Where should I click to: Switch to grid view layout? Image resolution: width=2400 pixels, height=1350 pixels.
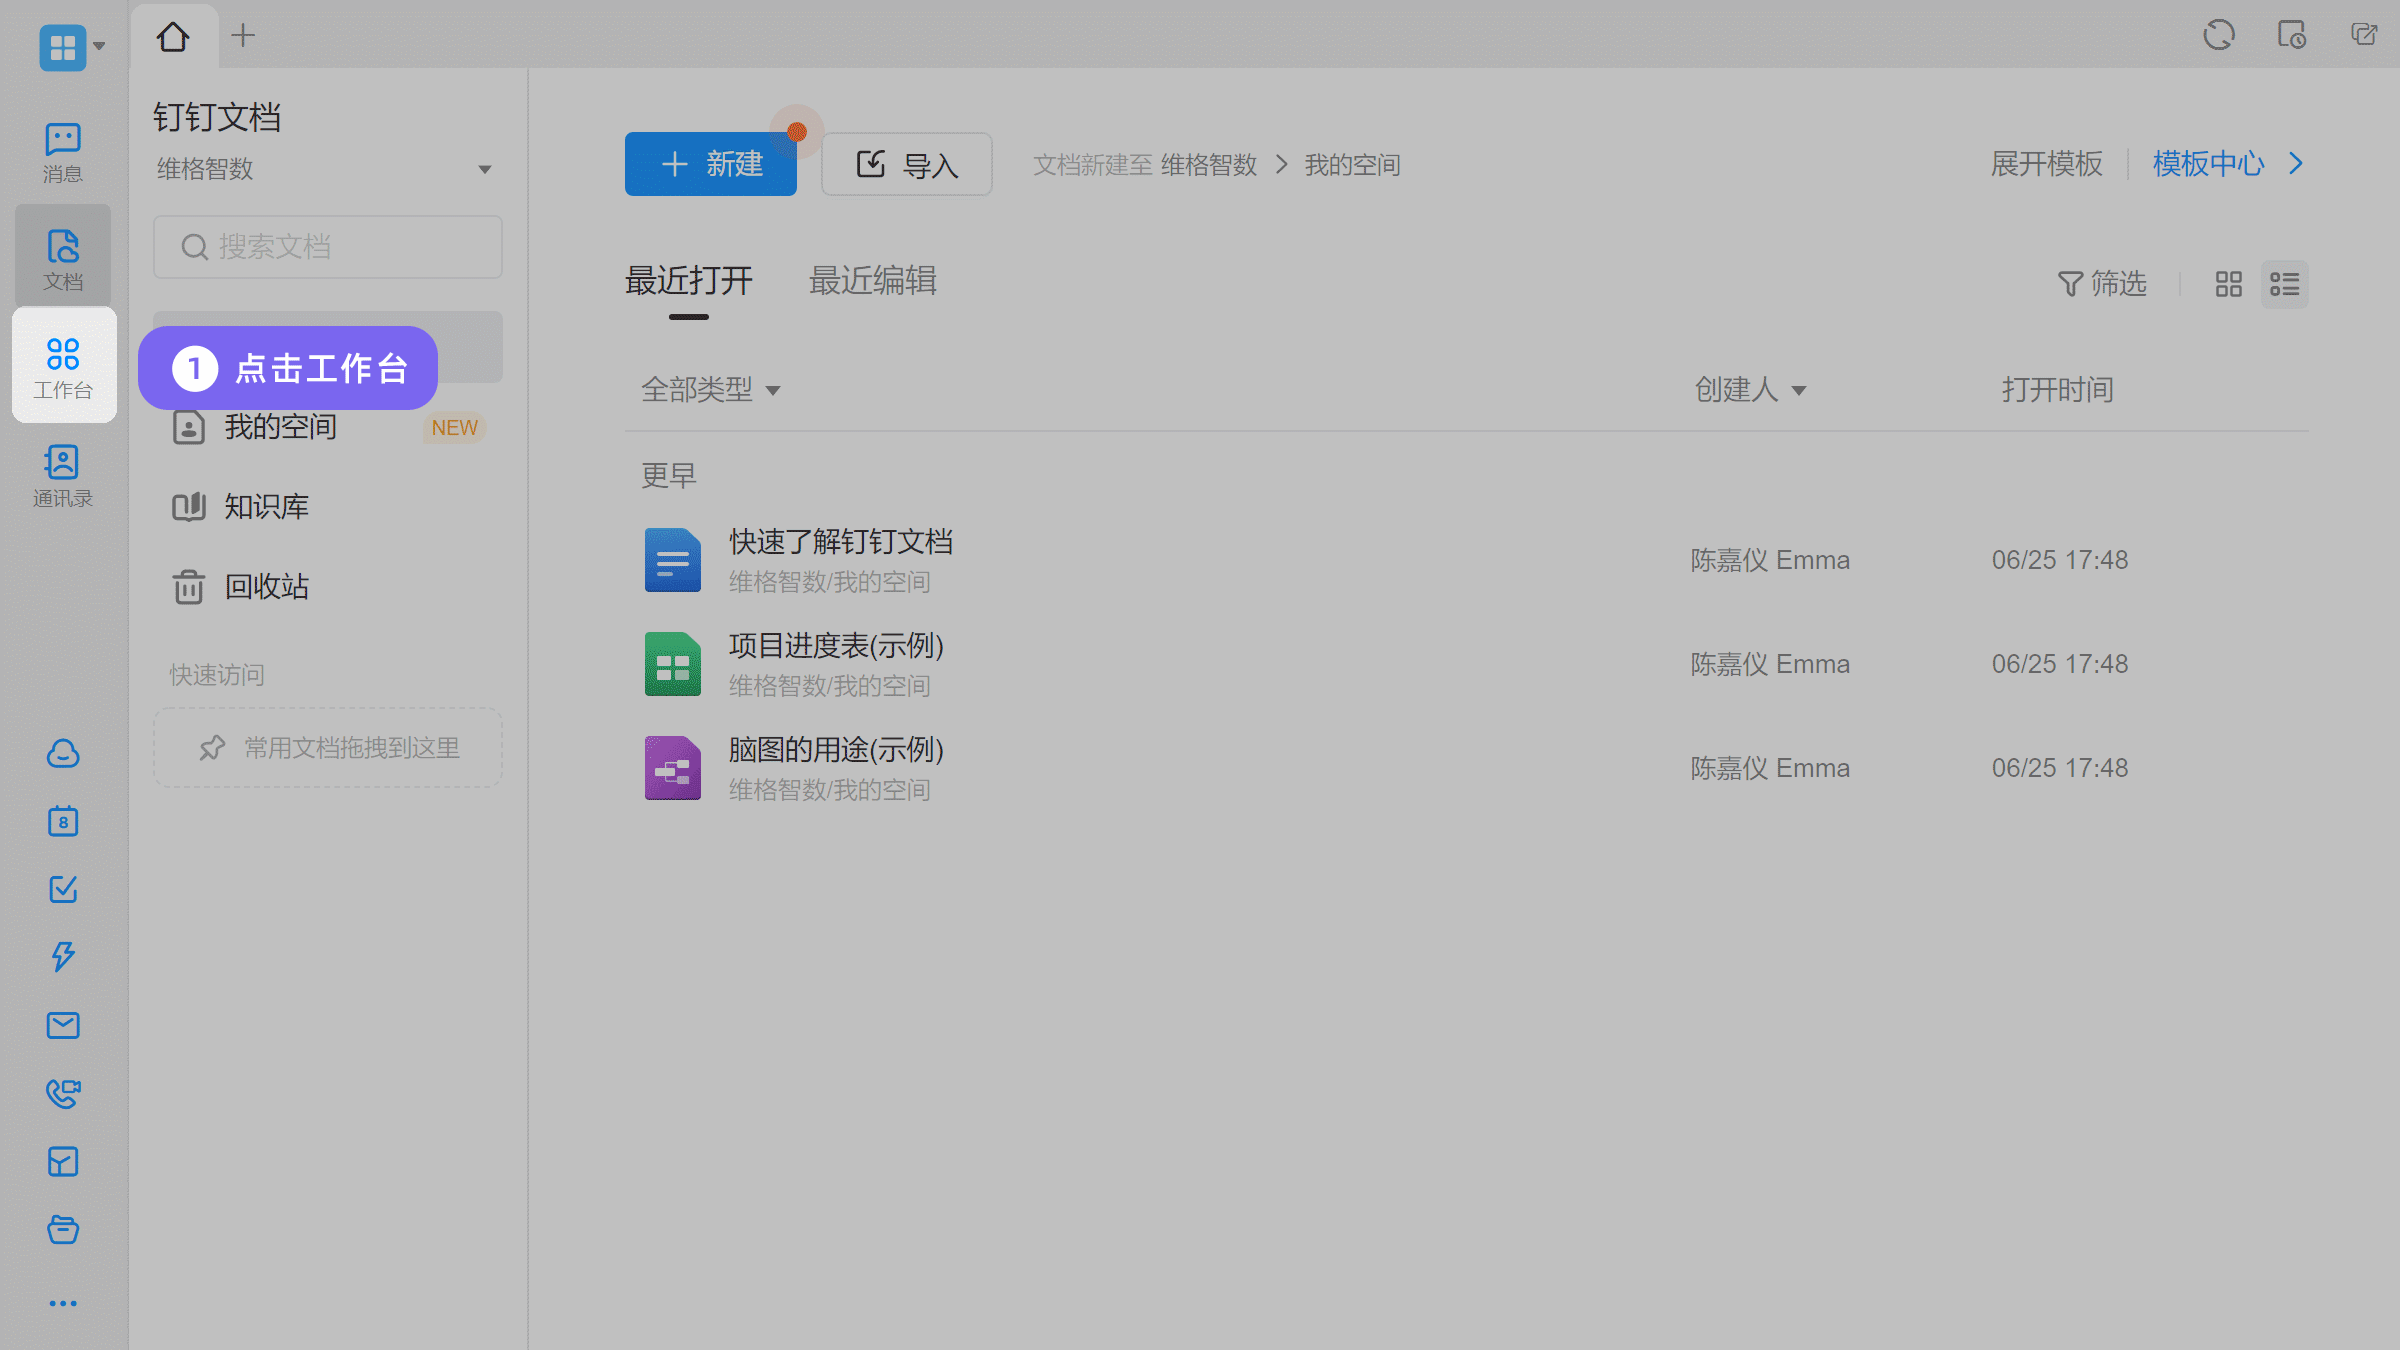click(2228, 284)
